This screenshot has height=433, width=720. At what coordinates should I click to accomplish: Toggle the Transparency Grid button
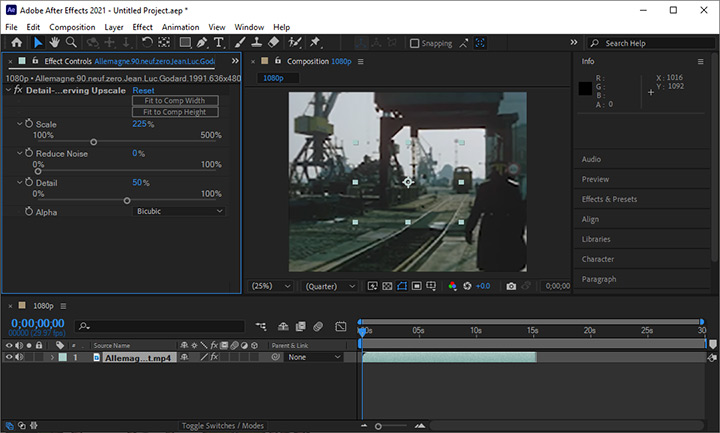pos(387,286)
